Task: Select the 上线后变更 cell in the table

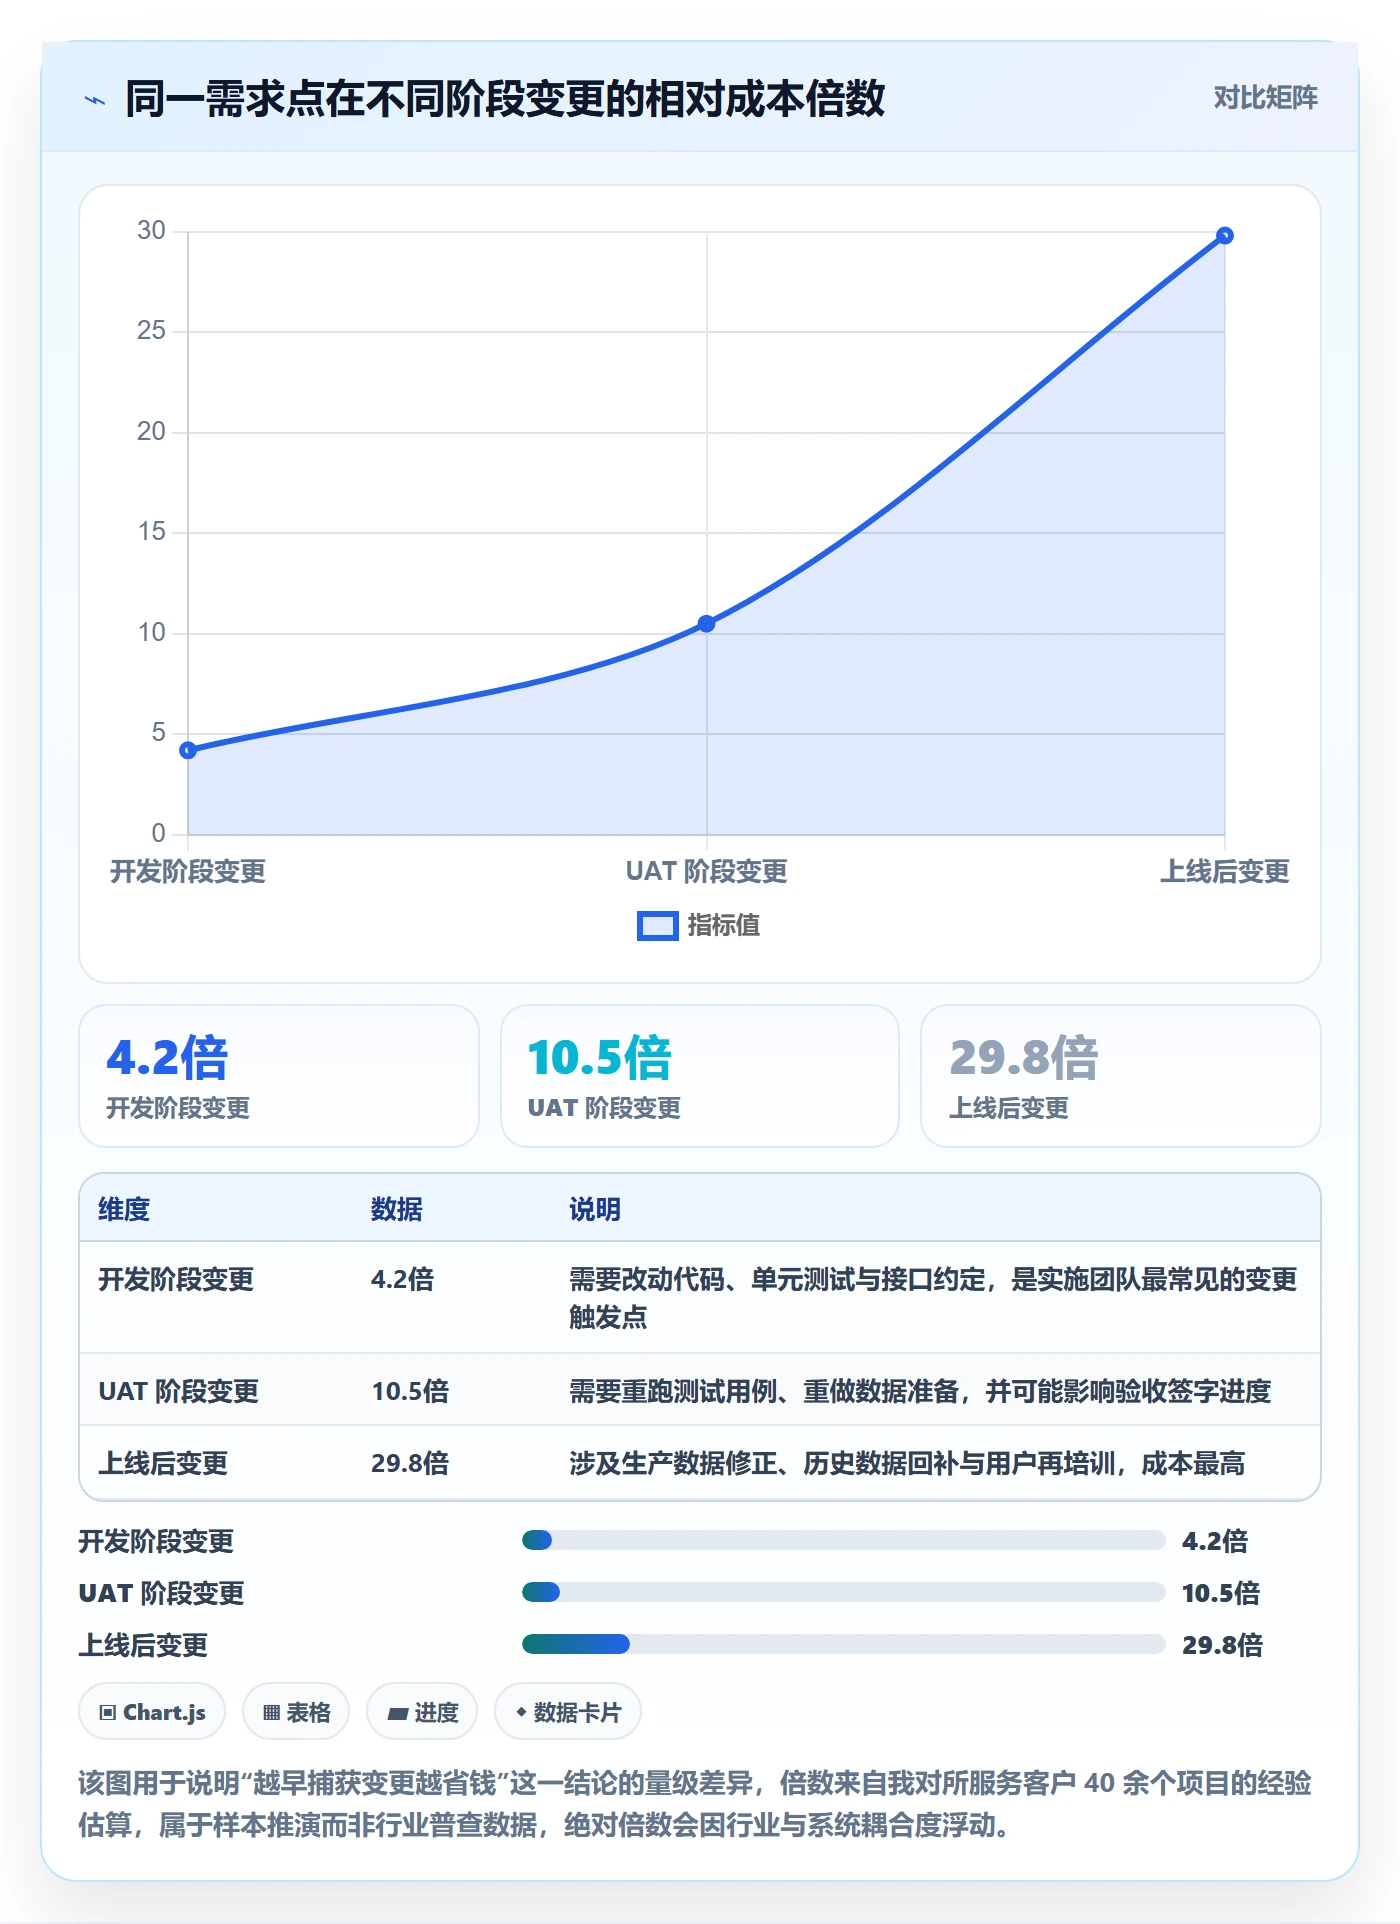Action: pos(163,1463)
